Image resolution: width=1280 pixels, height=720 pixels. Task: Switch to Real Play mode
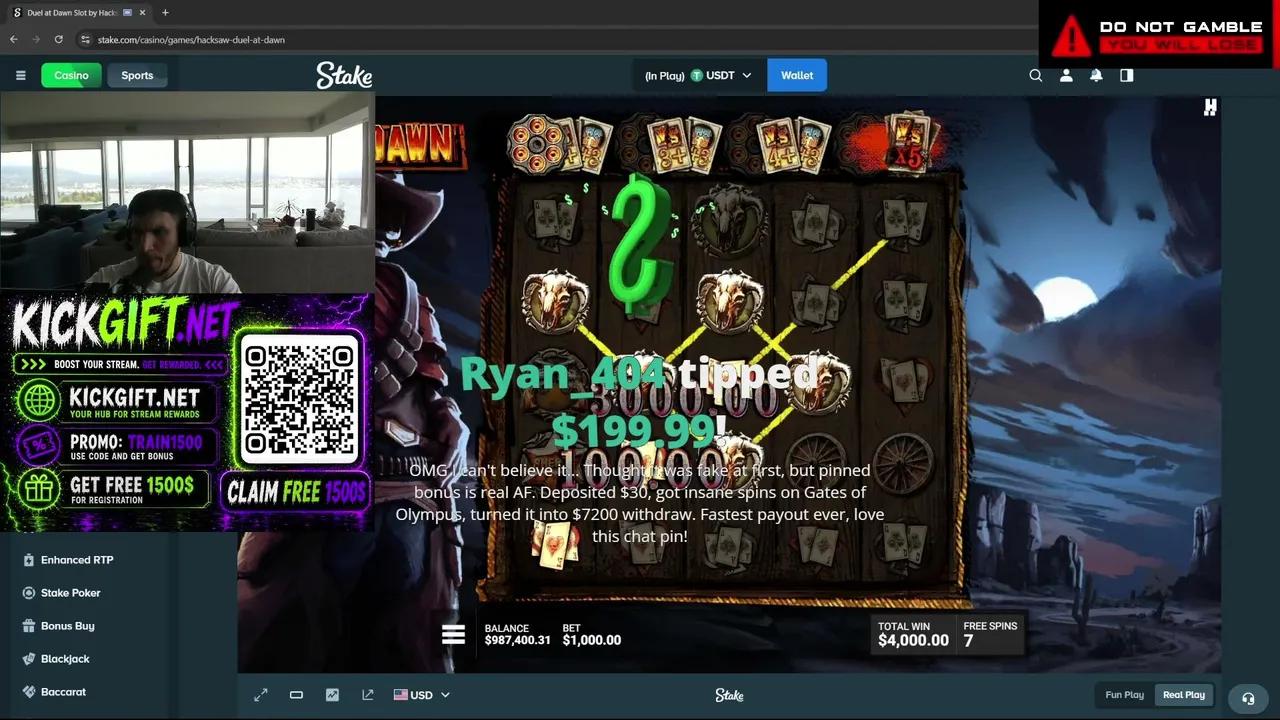click(1184, 695)
